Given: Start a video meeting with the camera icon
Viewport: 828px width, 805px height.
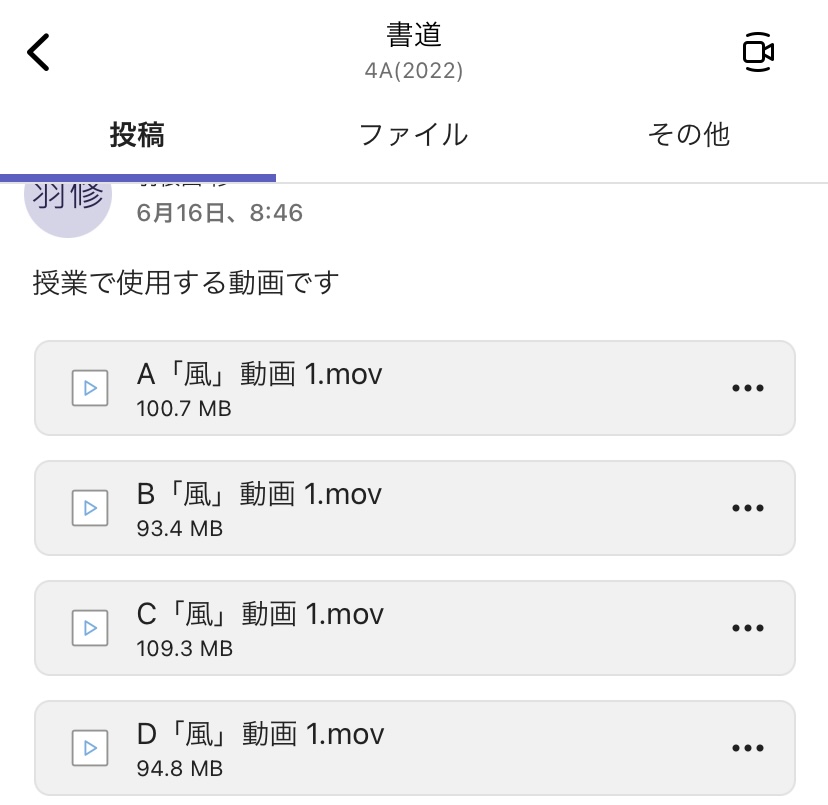Looking at the screenshot, I should pos(758,52).
